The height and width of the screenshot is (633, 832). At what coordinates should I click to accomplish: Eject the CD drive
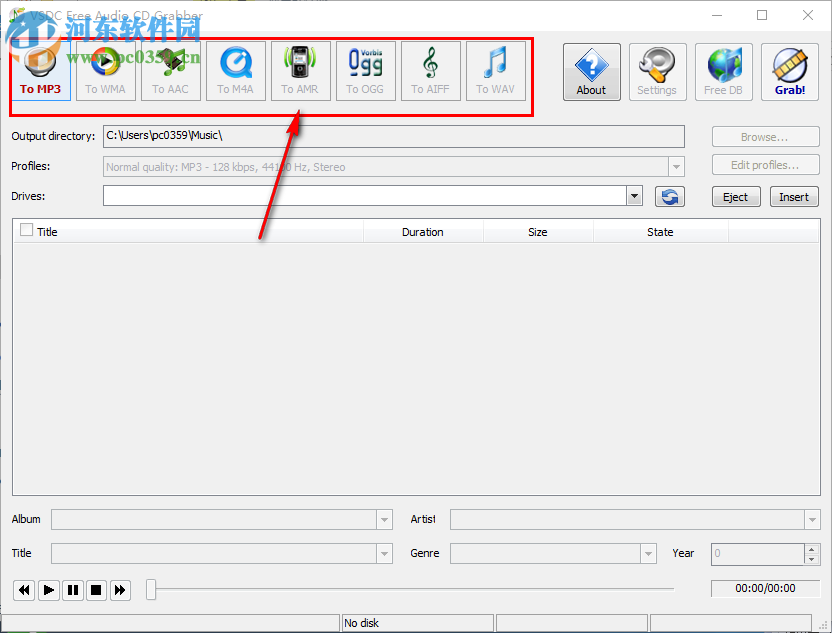pos(736,196)
